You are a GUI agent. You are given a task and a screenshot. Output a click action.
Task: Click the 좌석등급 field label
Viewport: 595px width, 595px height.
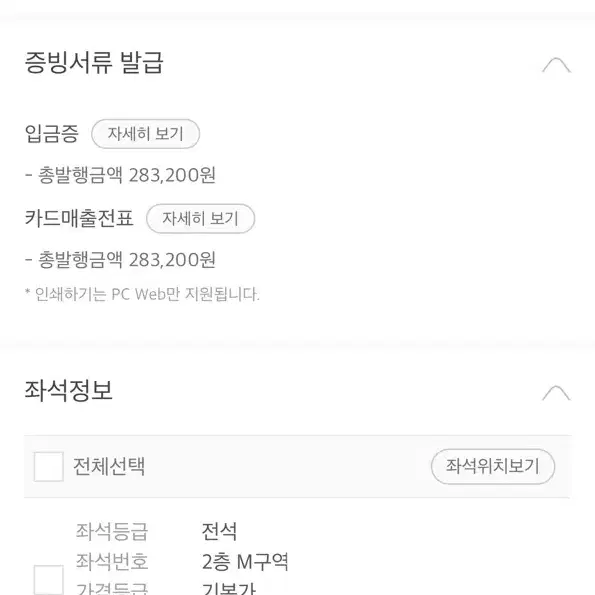[112, 531]
